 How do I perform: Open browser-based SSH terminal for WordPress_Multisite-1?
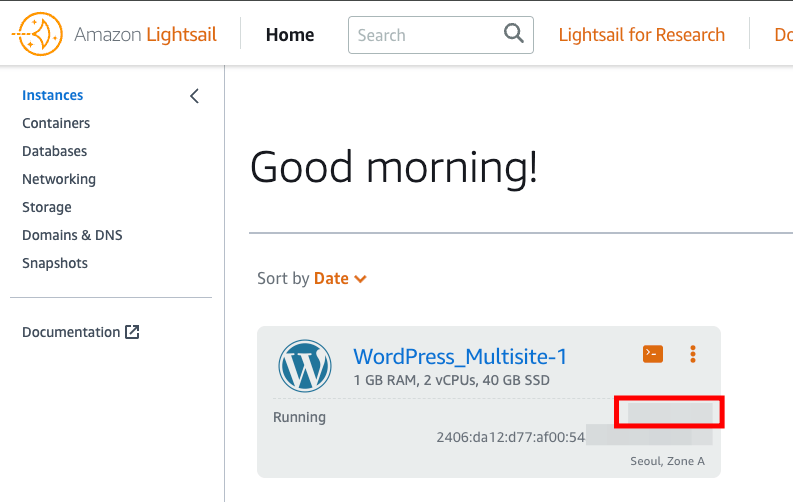click(x=652, y=354)
